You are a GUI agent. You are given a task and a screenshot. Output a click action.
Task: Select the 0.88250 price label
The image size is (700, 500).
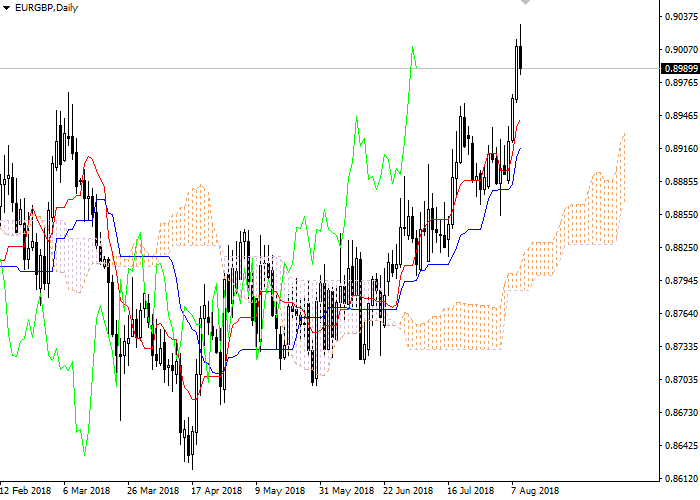click(x=681, y=248)
